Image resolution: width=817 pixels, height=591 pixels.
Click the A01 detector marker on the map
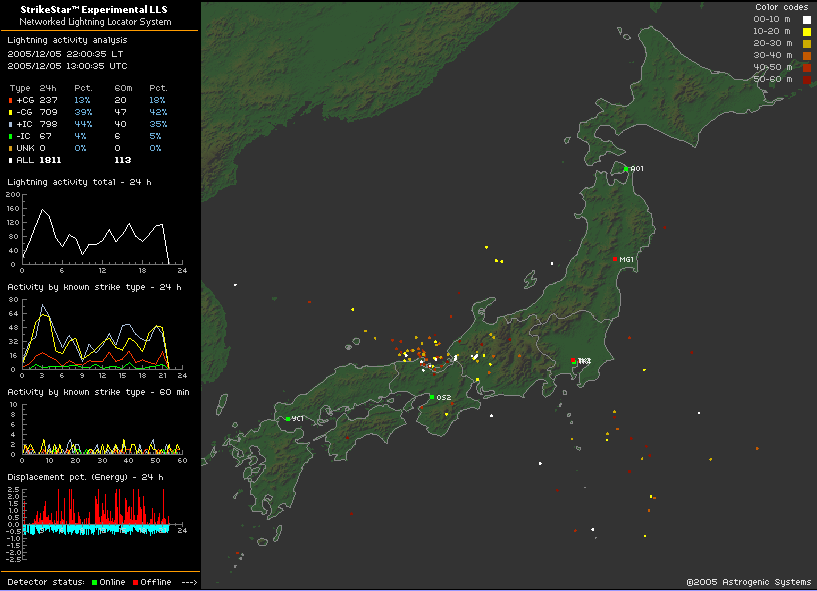tap(626, 169)
